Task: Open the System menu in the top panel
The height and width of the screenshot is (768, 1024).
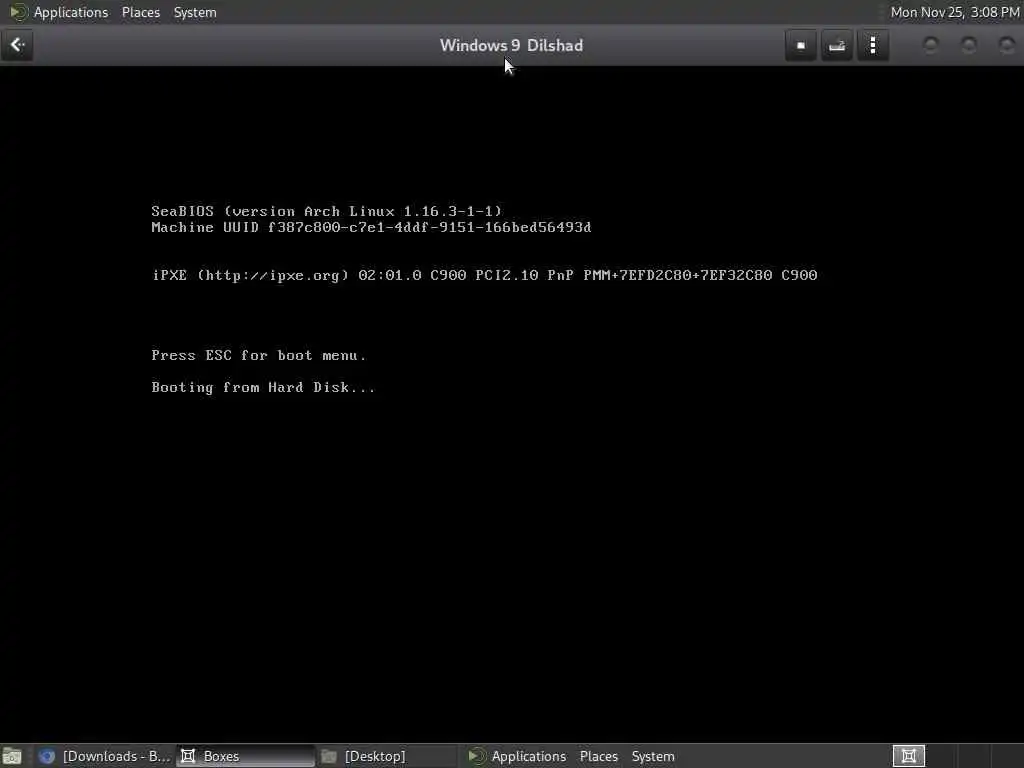Action: [195, 12]
